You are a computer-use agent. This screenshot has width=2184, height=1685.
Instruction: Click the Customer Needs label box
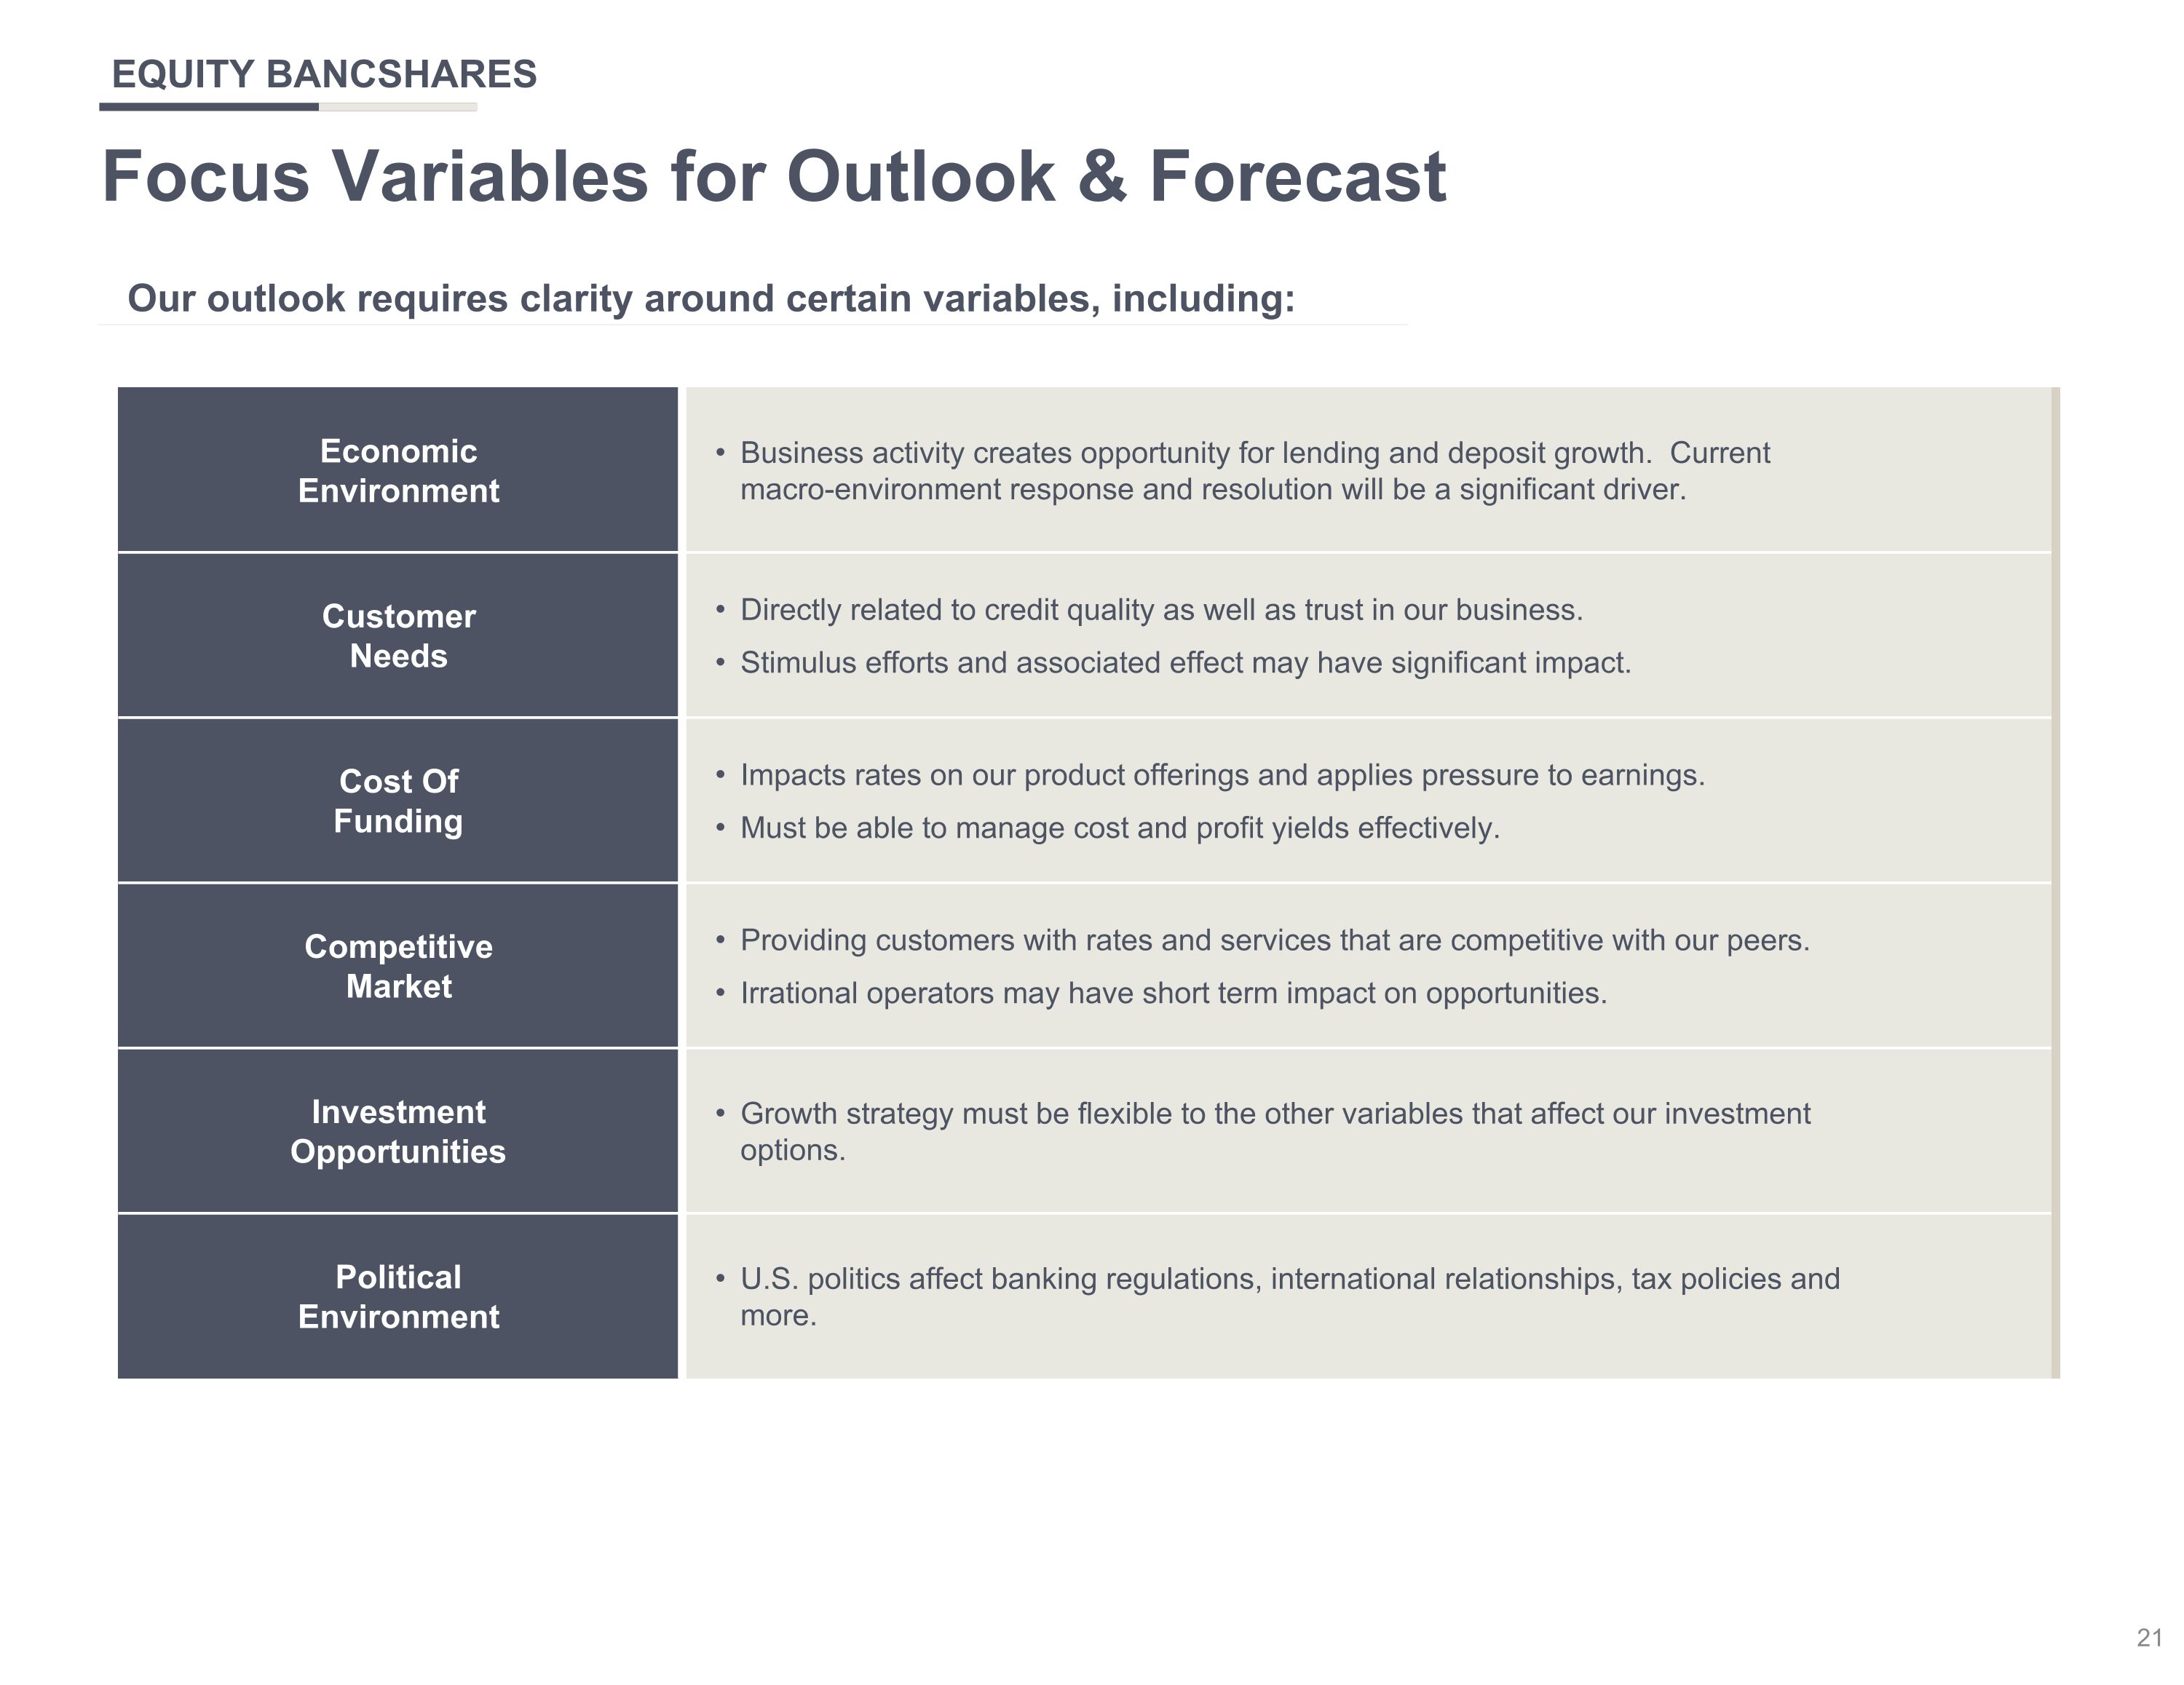398,635
